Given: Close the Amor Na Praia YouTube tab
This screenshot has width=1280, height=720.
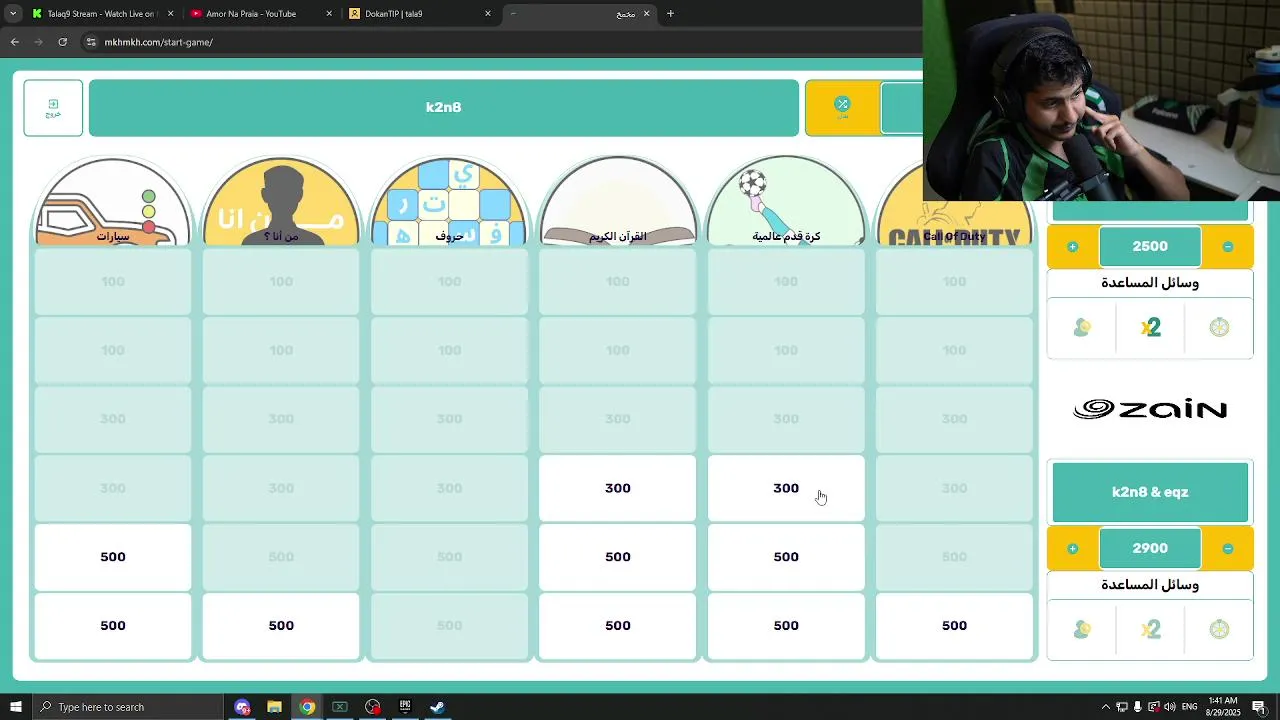Looking at the screenshot, I should 329,14.
